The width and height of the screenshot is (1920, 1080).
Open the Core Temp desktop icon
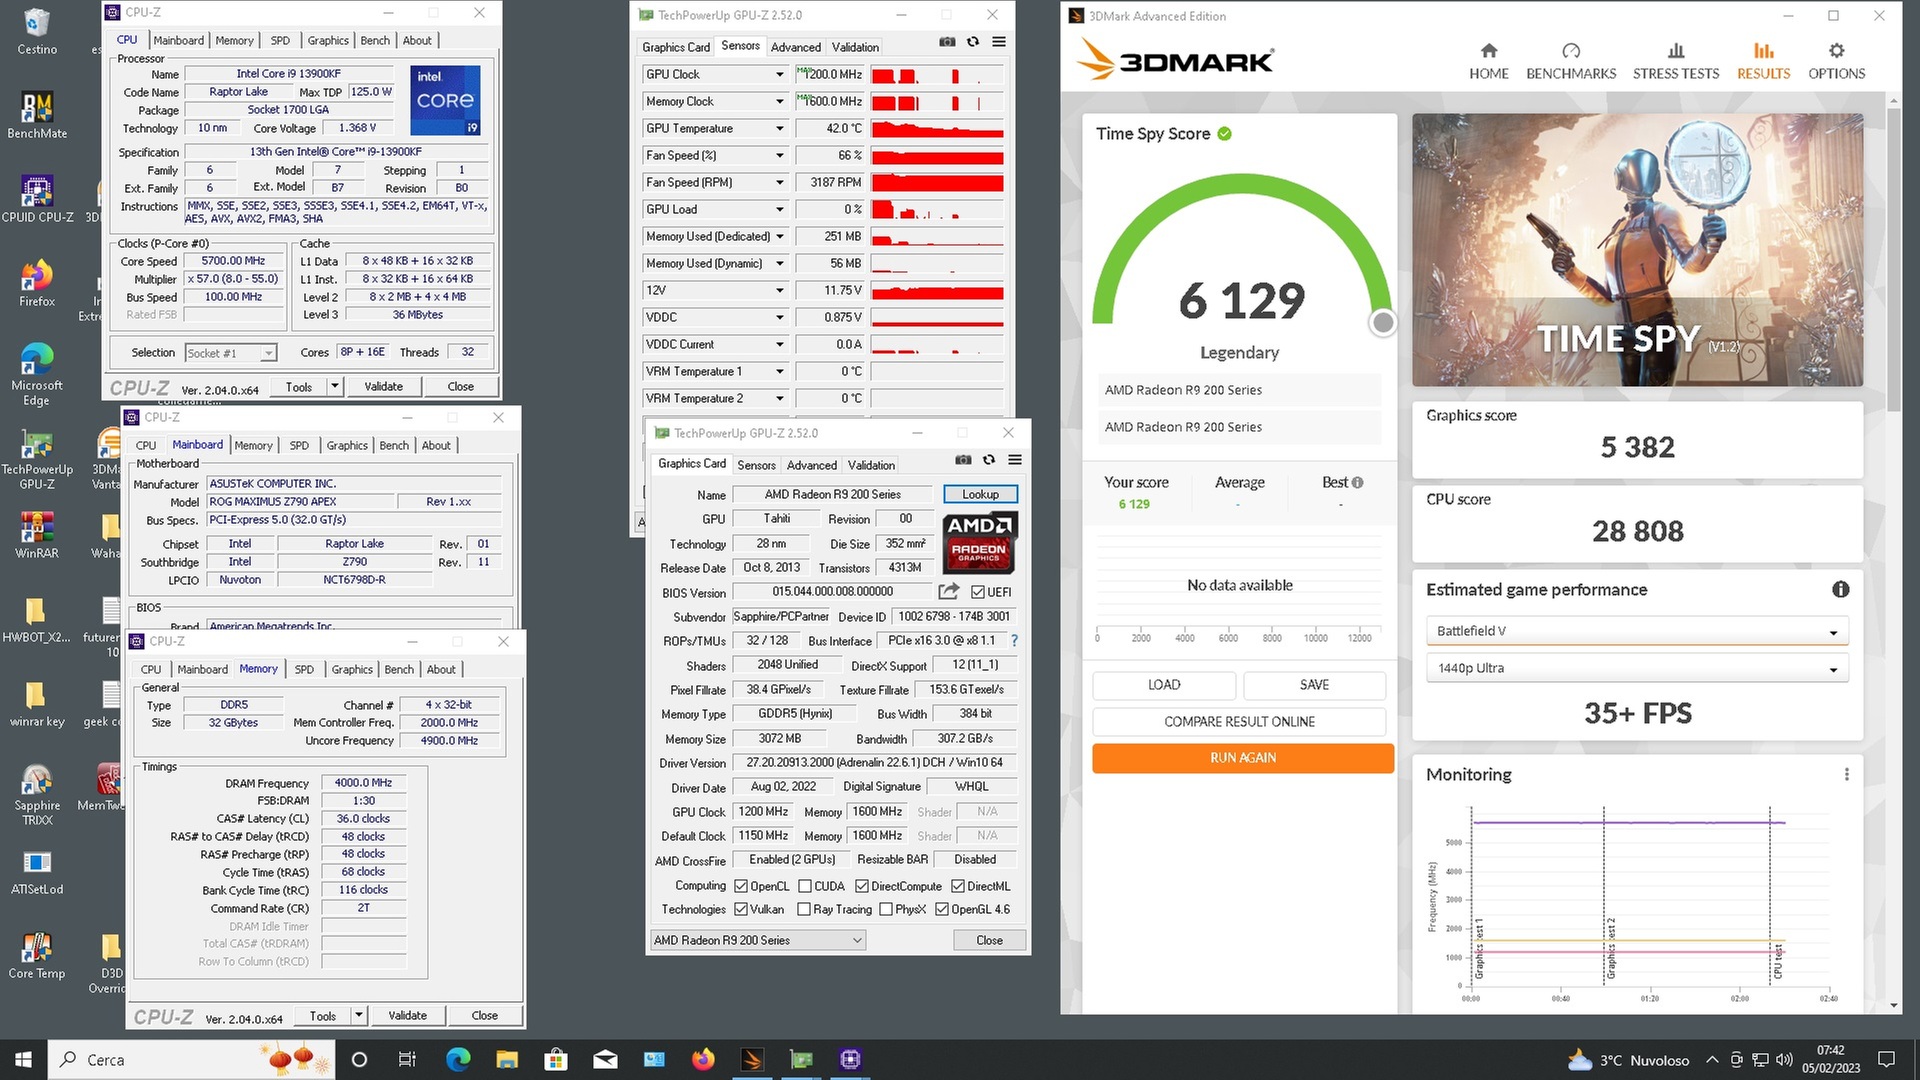pos(37,955)
